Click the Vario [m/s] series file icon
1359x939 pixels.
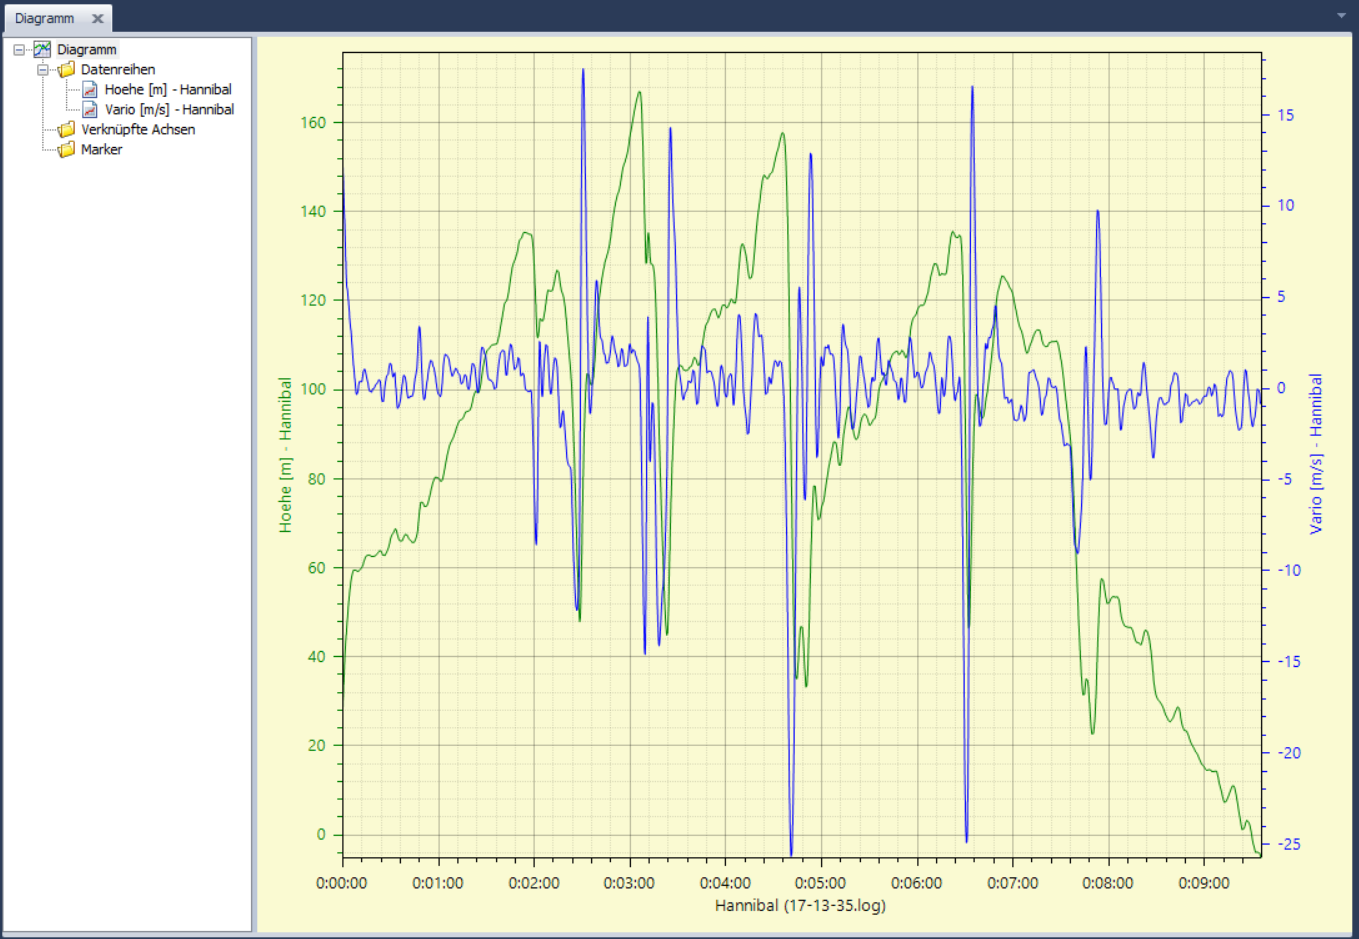tap(90, 109)
